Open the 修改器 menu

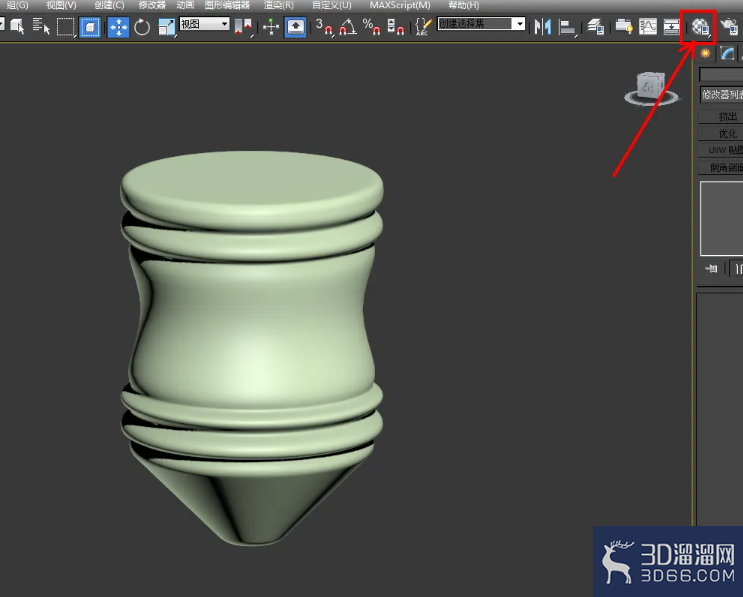(x=152, y=5)
